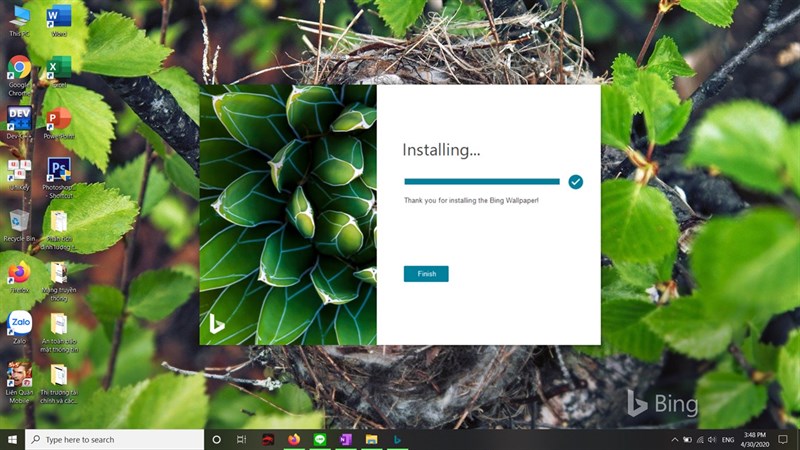The width and height of the screenshot is (800, 450).
Task: Open This PC desktop icon
Action: [x=19, y=21]
